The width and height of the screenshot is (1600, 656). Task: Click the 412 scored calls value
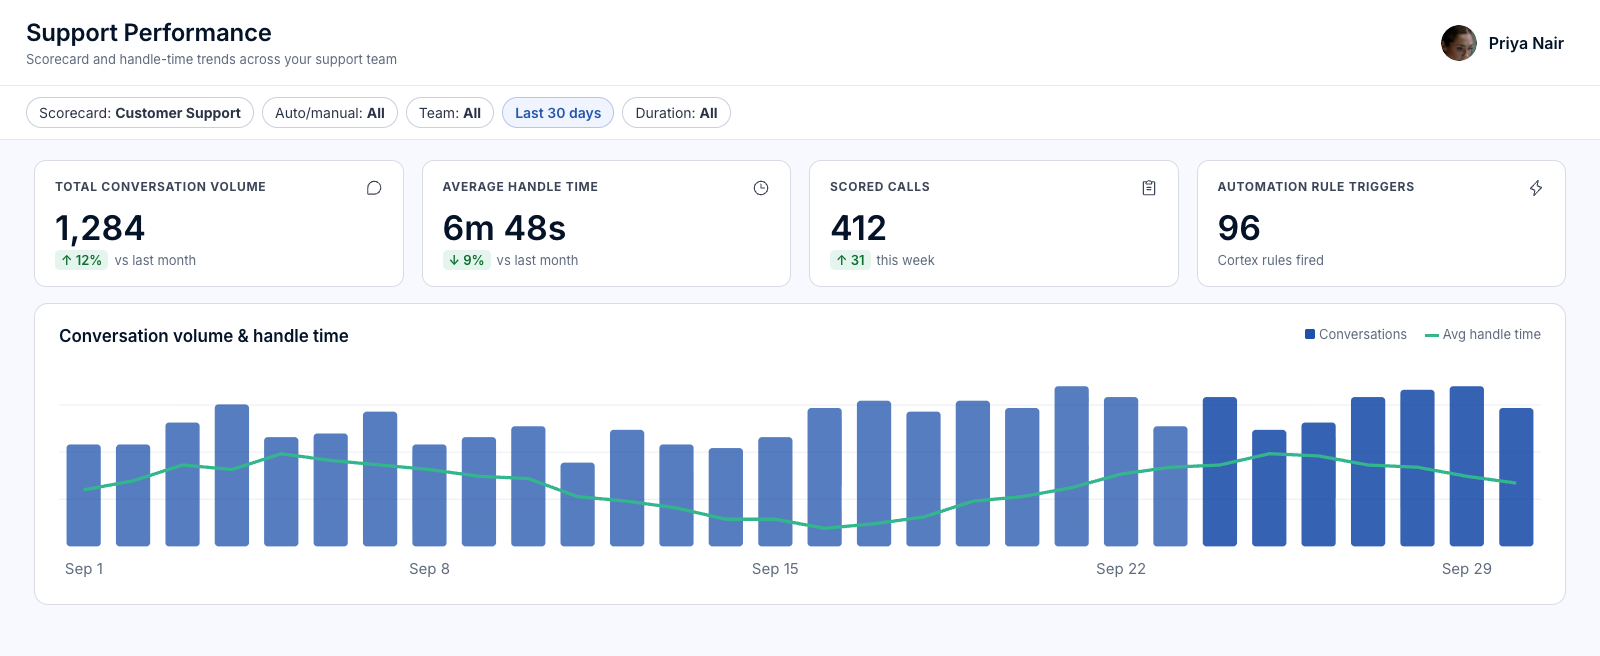coord(858,228)
